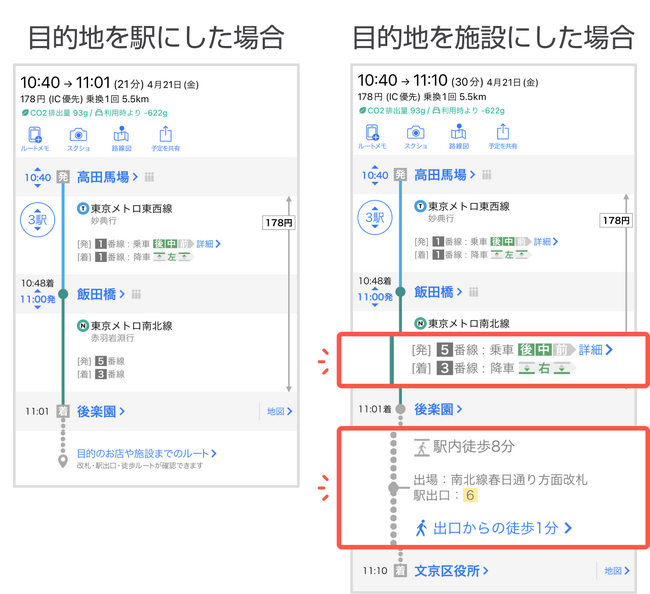
Task: Select 飯田橋 station in left panel
Action: pos(103,293)
